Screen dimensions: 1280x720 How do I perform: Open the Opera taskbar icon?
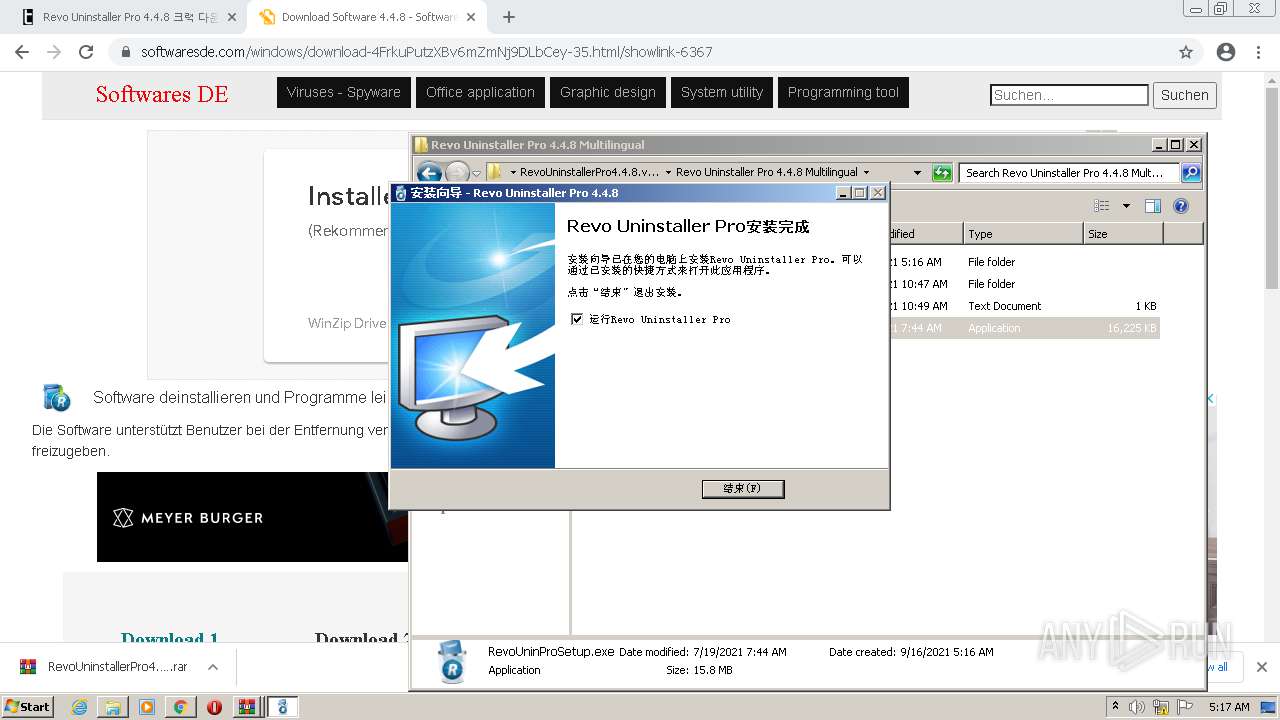[x=214, y=707]
